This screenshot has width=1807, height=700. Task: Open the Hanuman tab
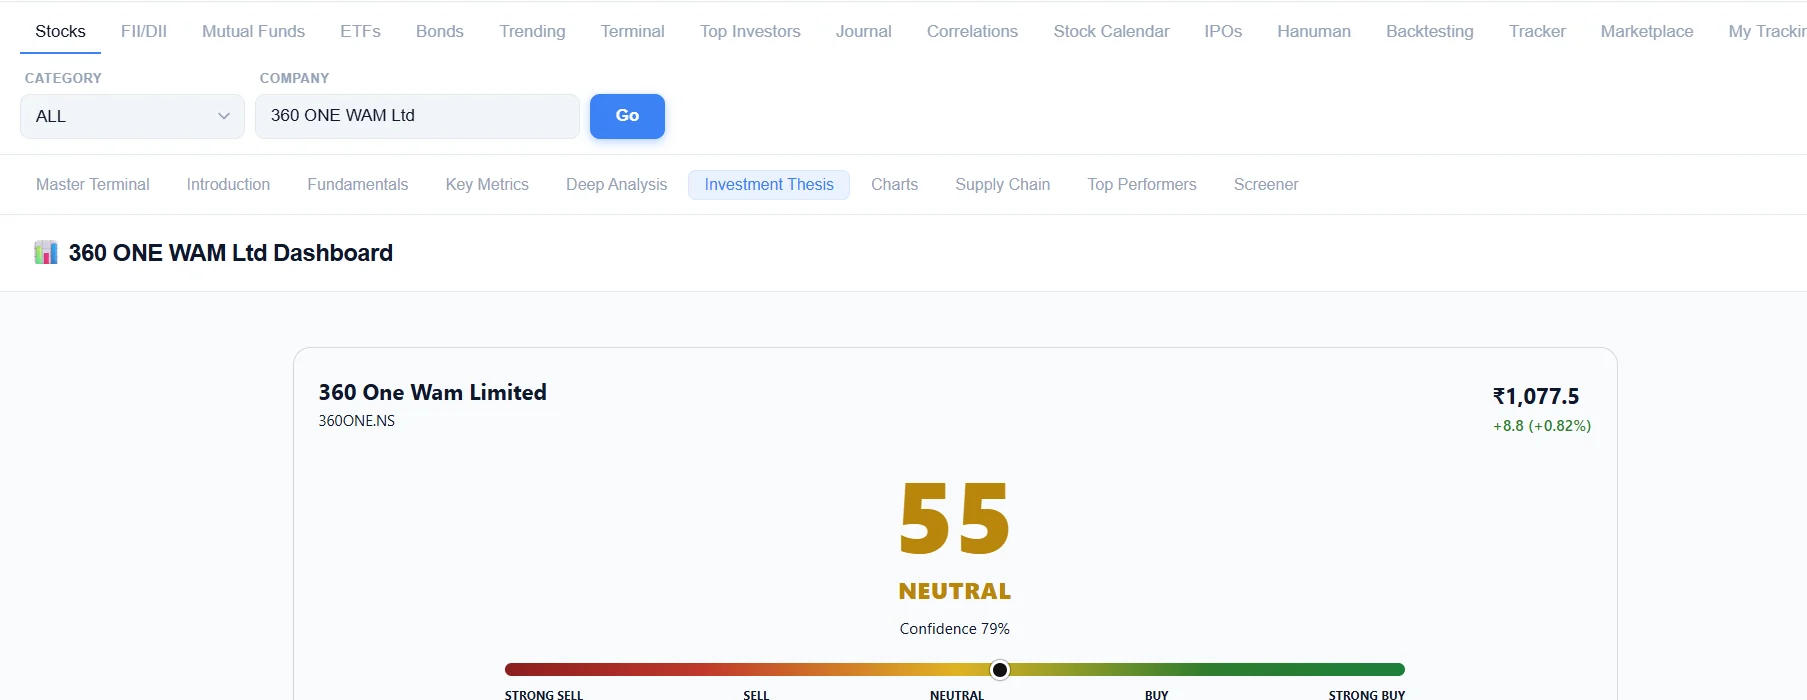tap(1314, 31)
